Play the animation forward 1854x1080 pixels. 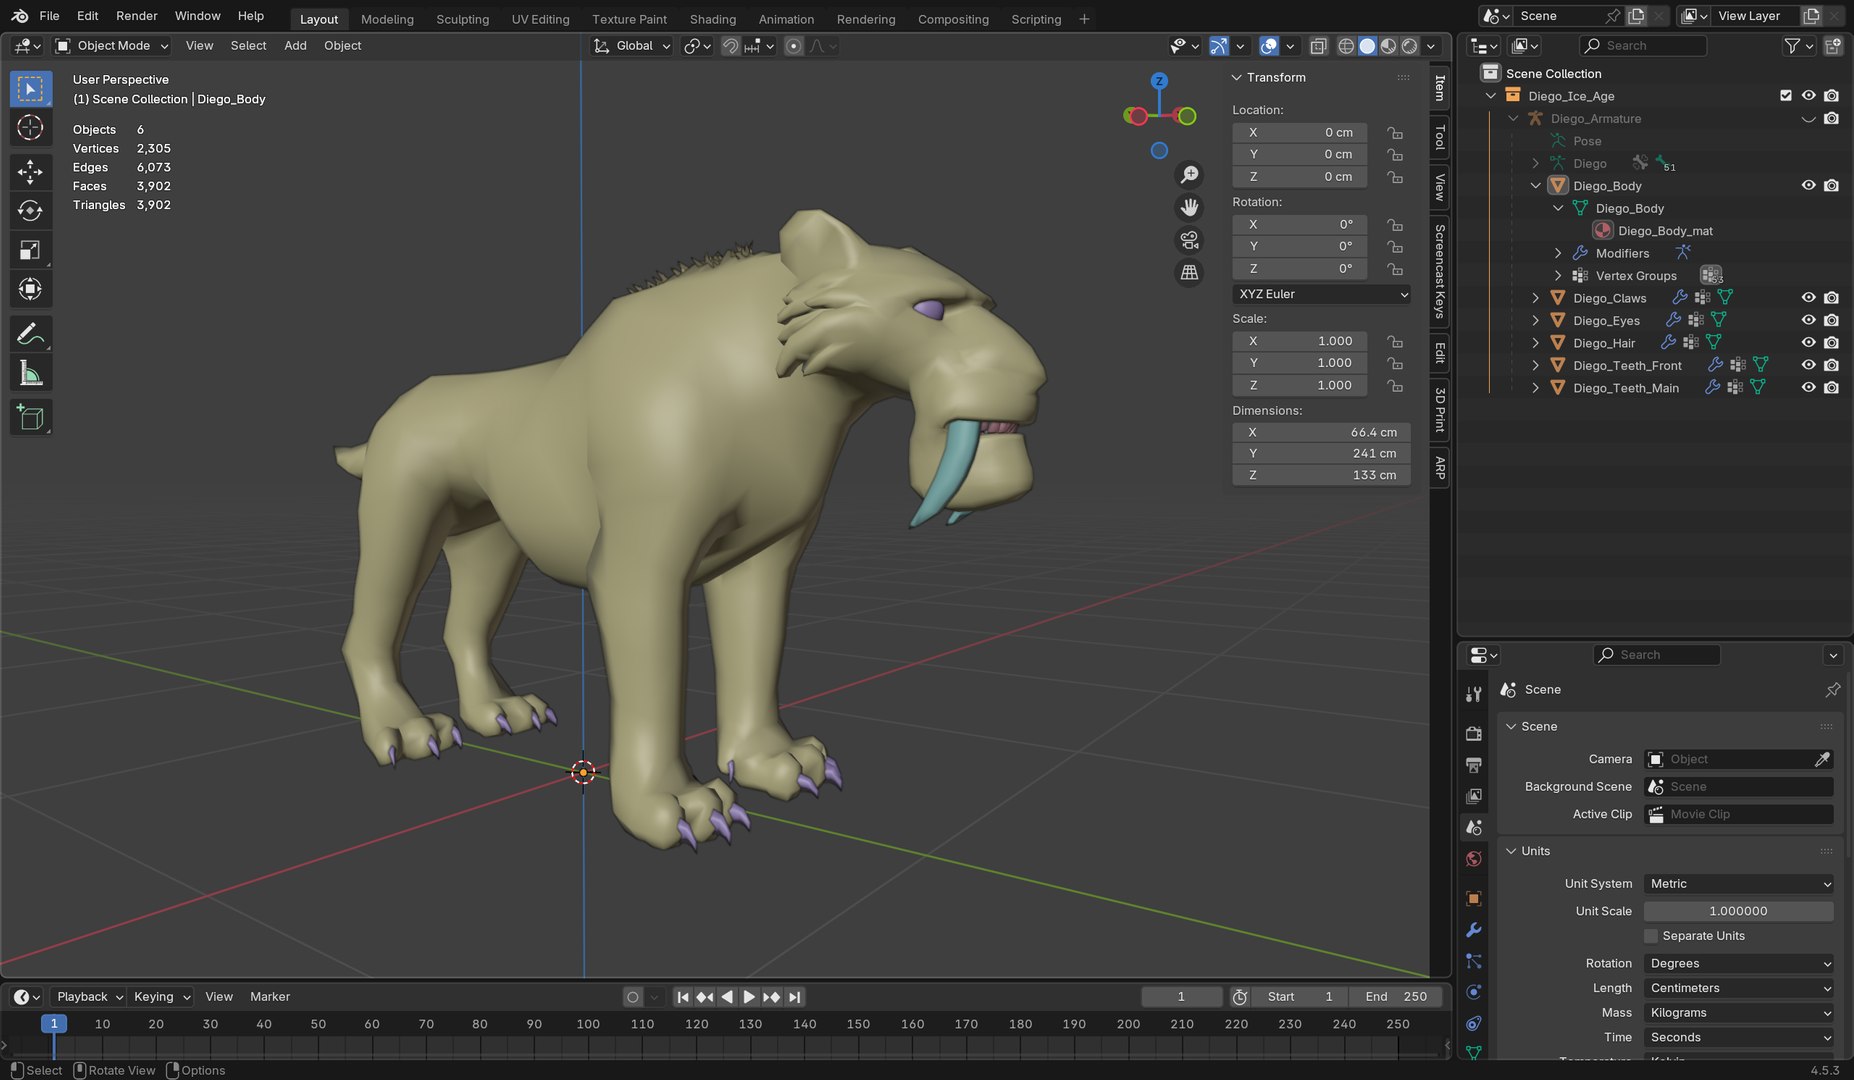pyautogui.click(x=748, y=997)
